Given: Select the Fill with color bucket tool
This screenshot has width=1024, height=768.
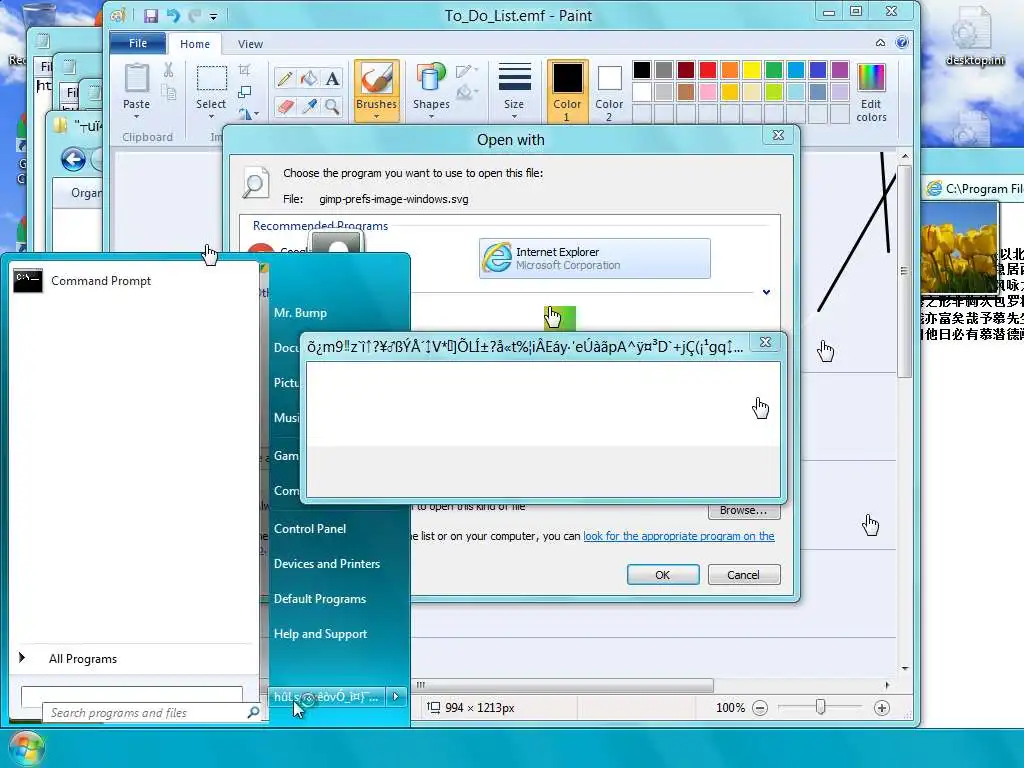Looking at the screenshot, I should [309, 79].
